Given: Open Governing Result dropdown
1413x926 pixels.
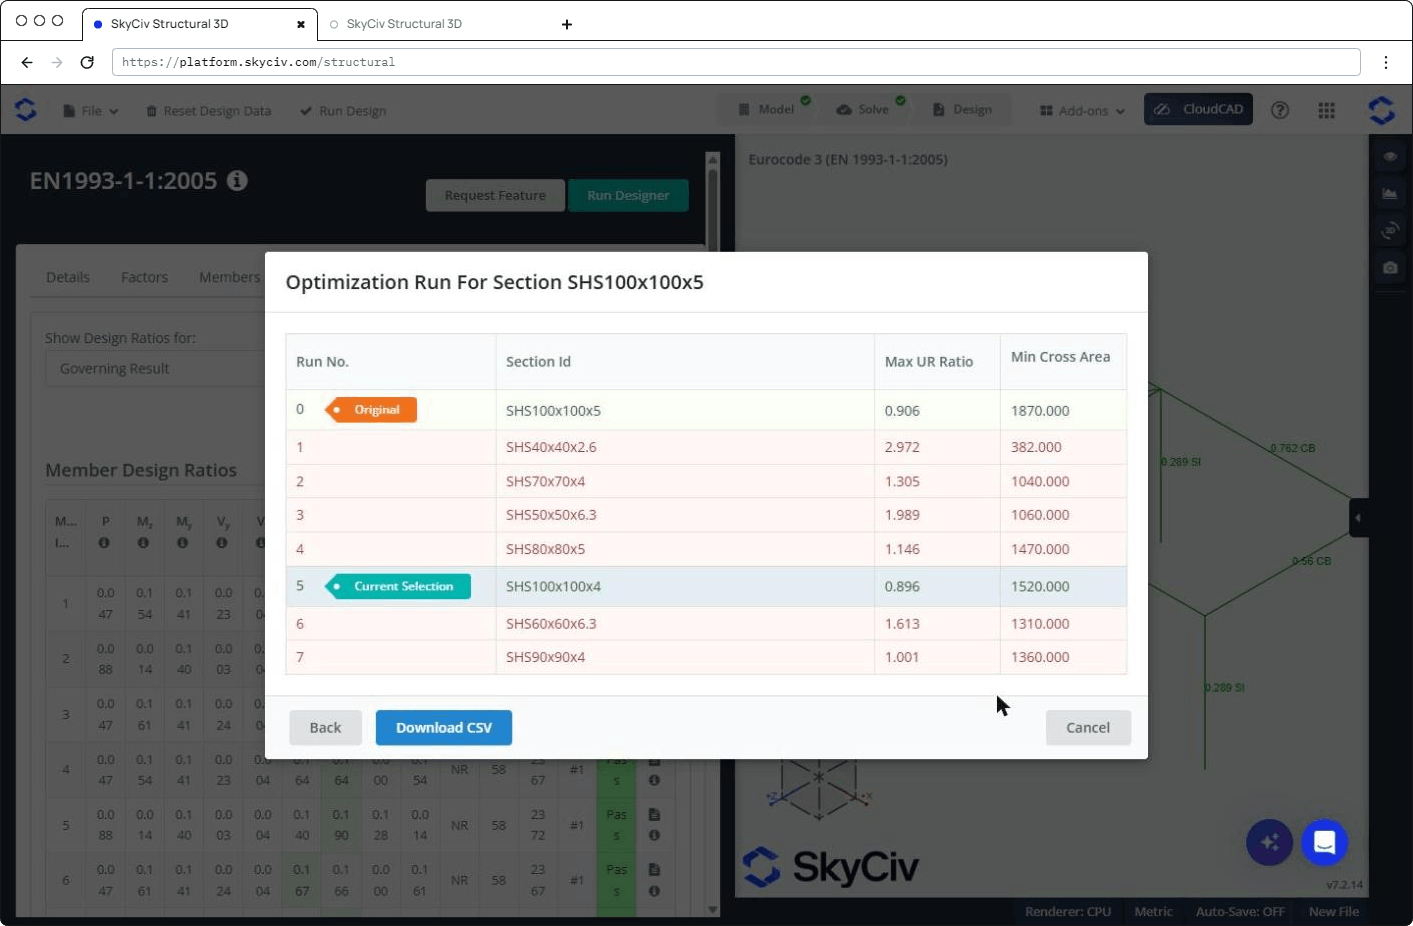Looking at the screenshot, I should point(155,369).
